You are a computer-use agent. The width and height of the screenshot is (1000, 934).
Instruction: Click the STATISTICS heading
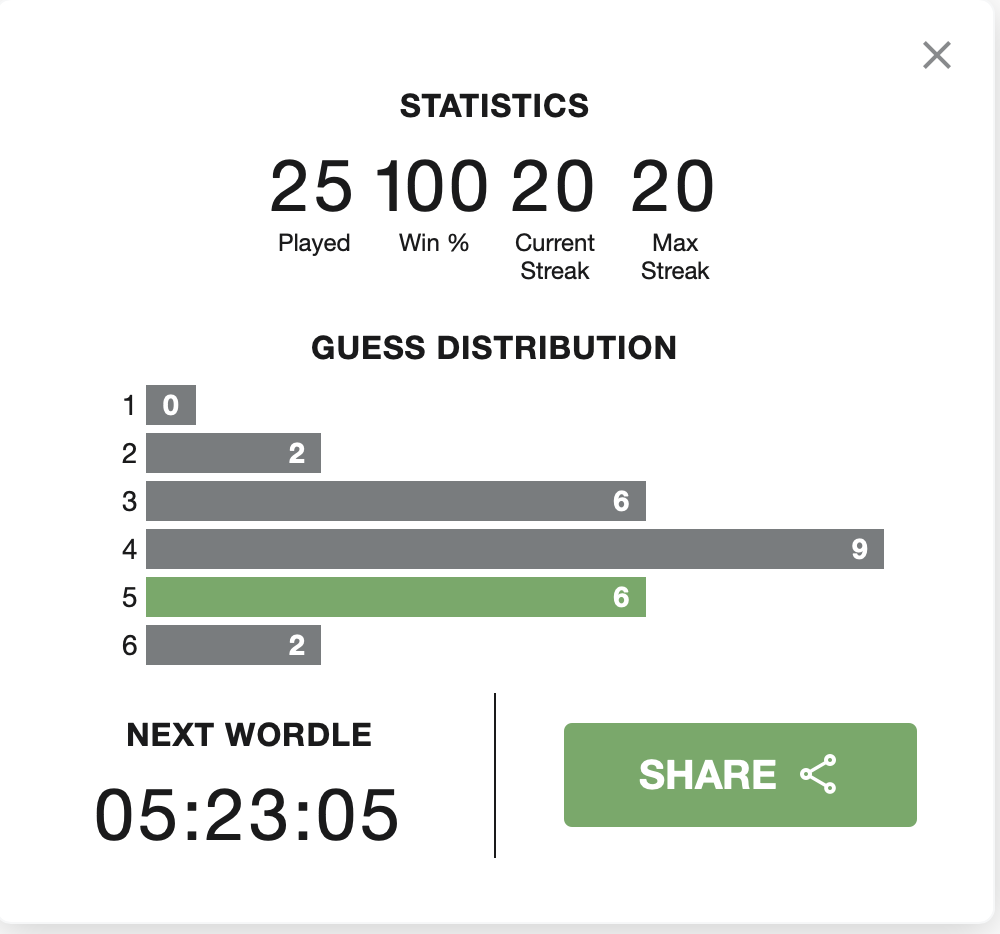click(x=494, y=106)
